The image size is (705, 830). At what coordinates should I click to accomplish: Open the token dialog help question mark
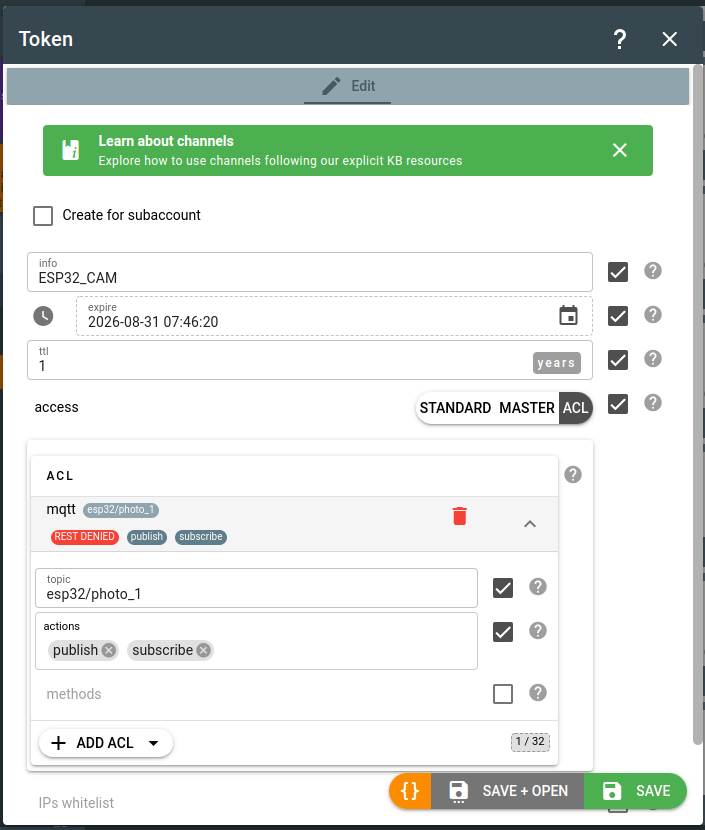click(620, 39)
